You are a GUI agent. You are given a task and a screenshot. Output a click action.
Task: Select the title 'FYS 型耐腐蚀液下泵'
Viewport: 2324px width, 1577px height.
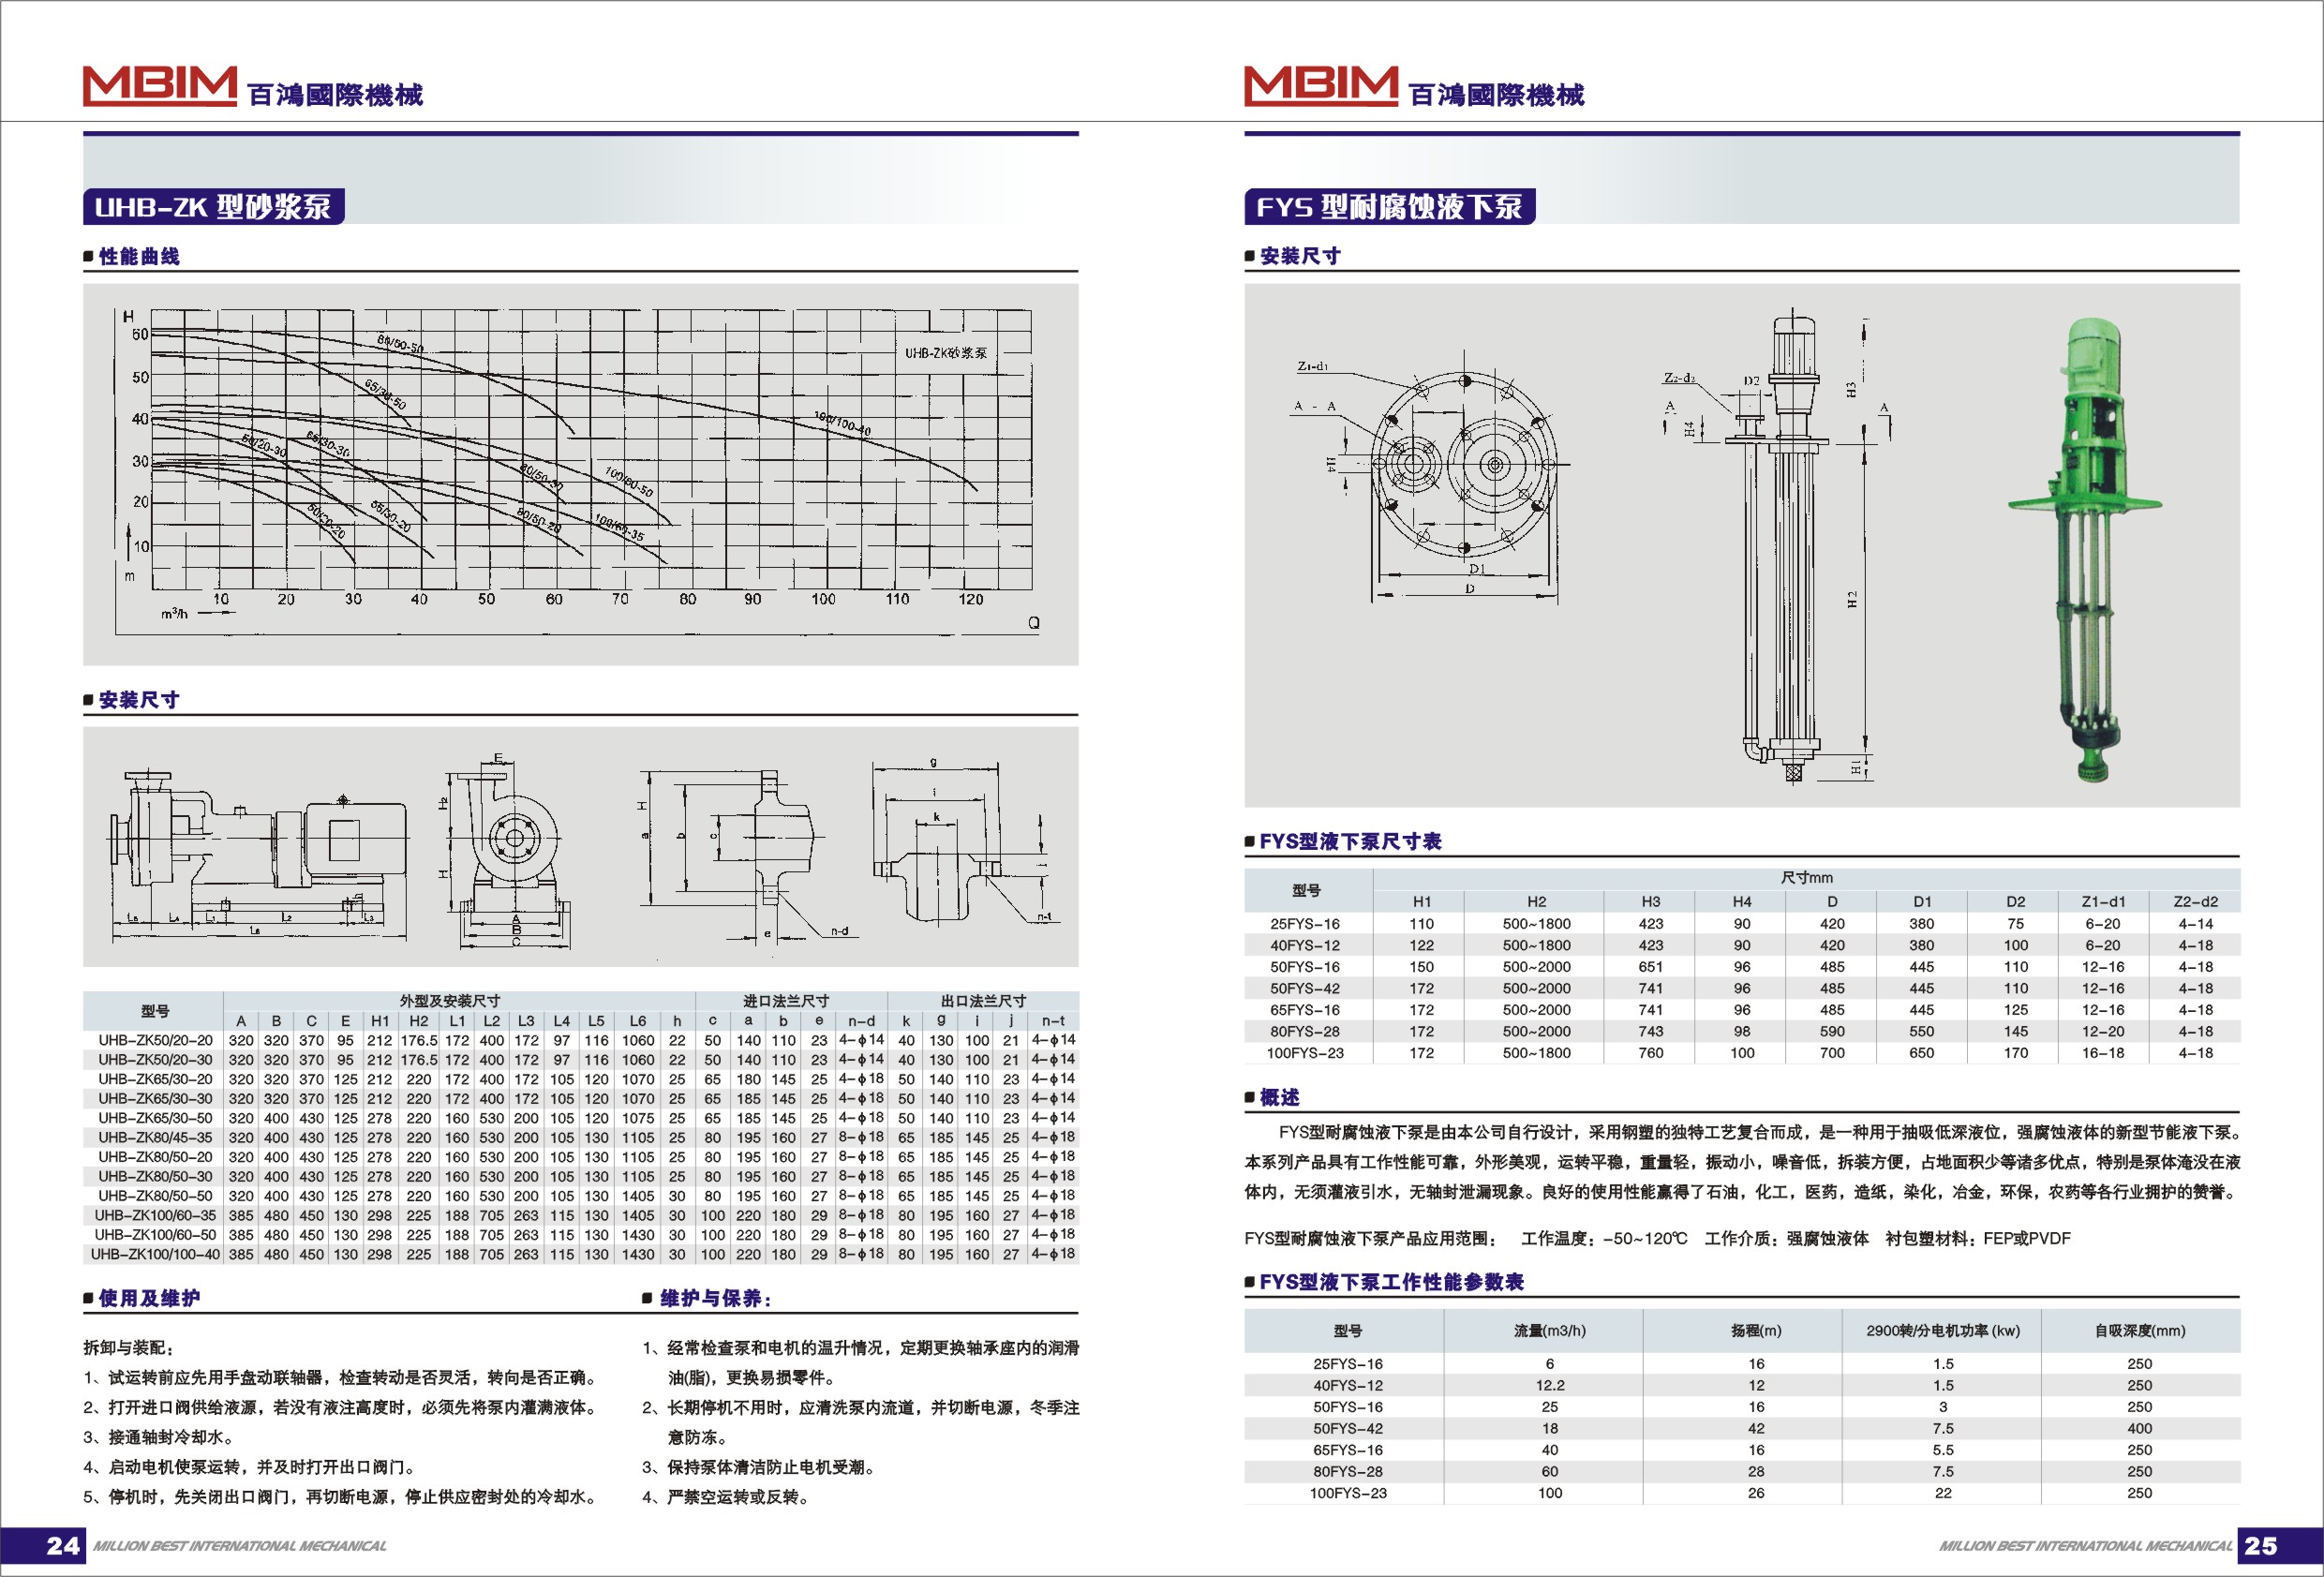click(x=1389, y=207)
